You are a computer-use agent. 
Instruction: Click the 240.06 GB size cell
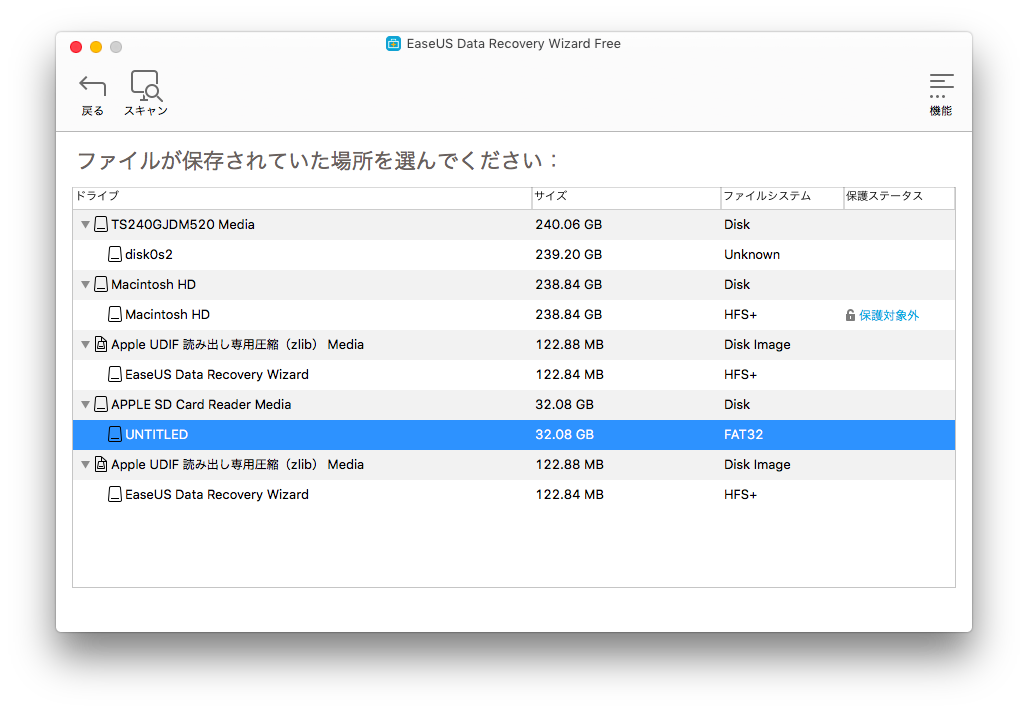pyautogui.click(x=568, y=225)
